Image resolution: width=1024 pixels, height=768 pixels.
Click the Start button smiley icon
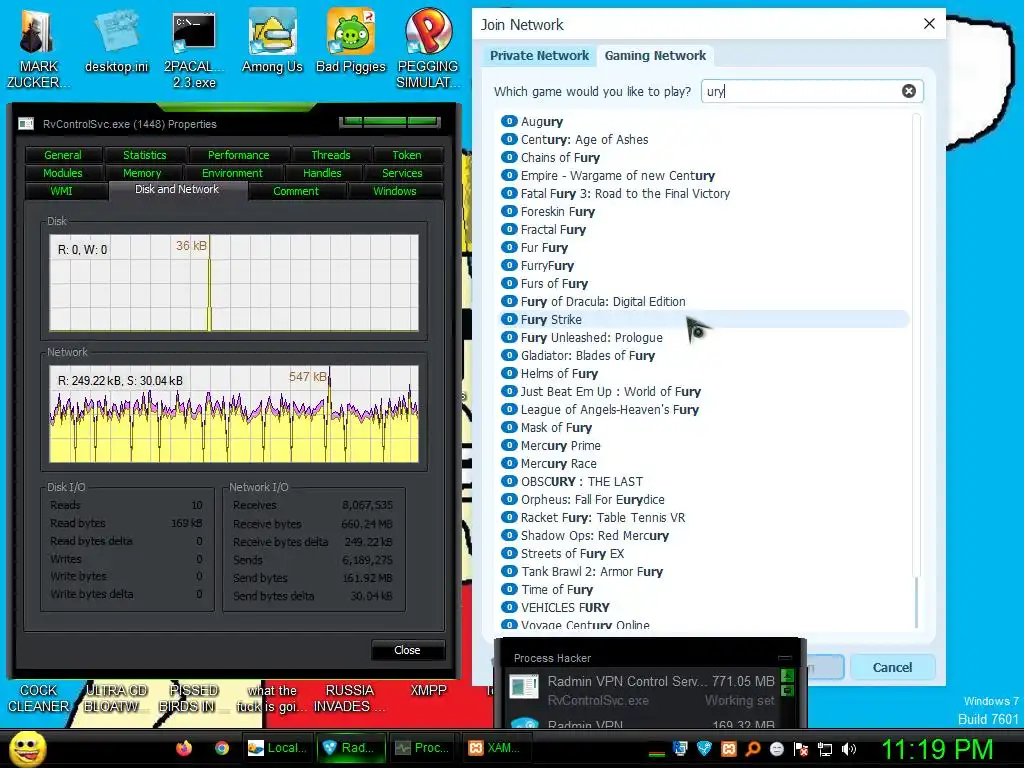pos(27,748)
